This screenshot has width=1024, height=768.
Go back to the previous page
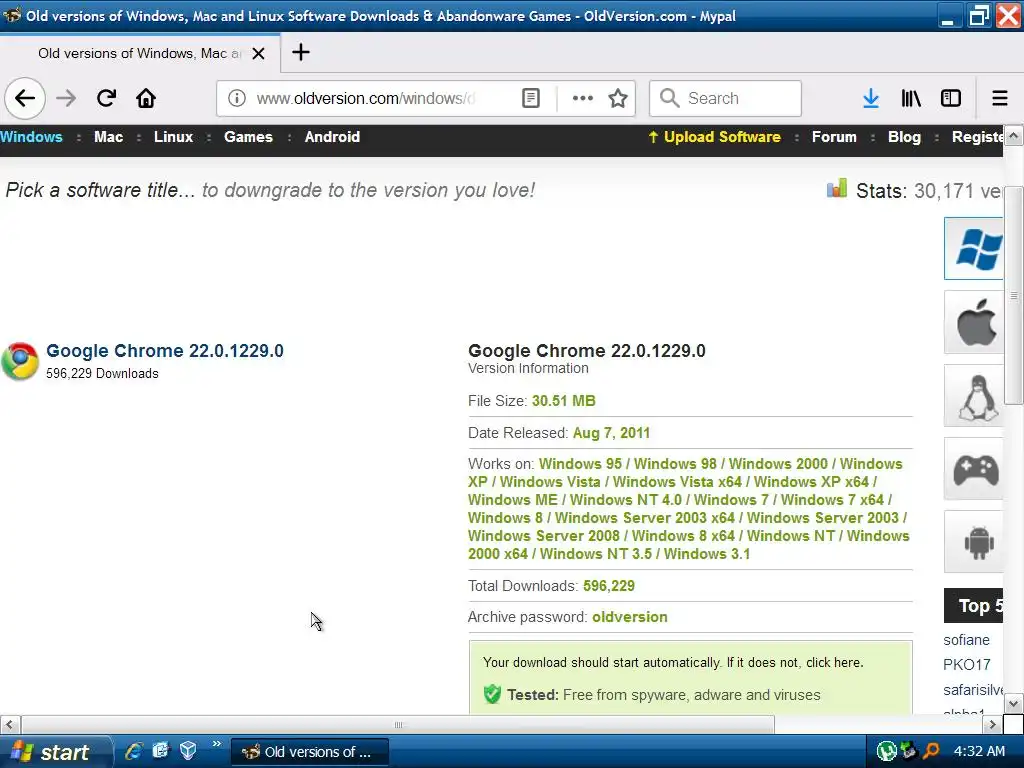tap(25, 99)
